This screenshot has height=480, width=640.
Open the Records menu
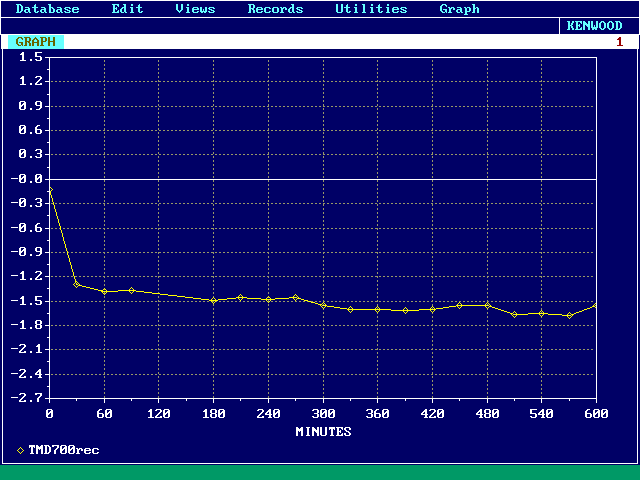pos(276,9)
